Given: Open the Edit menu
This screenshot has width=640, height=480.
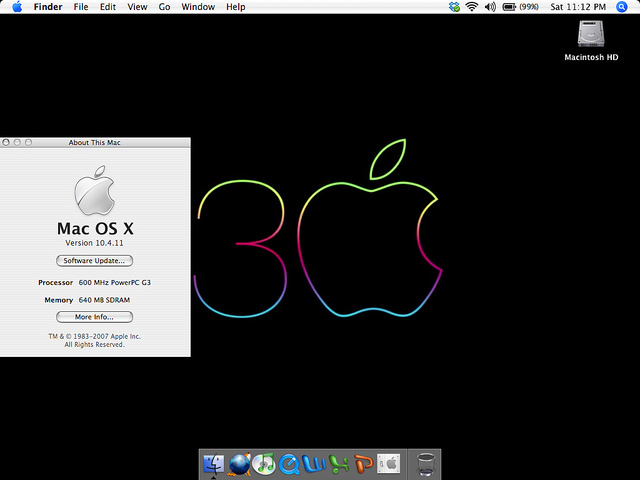Looking at the screenshot, I should tap(108, 7).
